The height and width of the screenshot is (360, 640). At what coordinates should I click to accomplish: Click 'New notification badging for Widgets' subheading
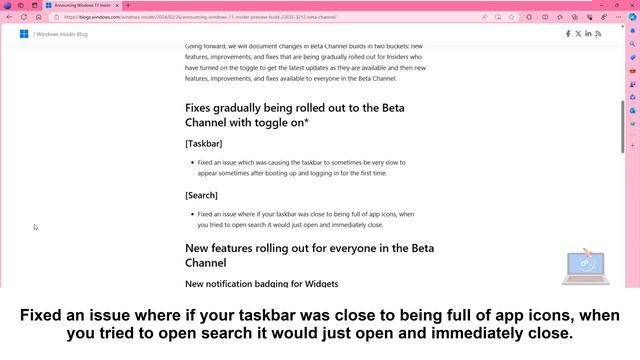(x=262, y=283)
